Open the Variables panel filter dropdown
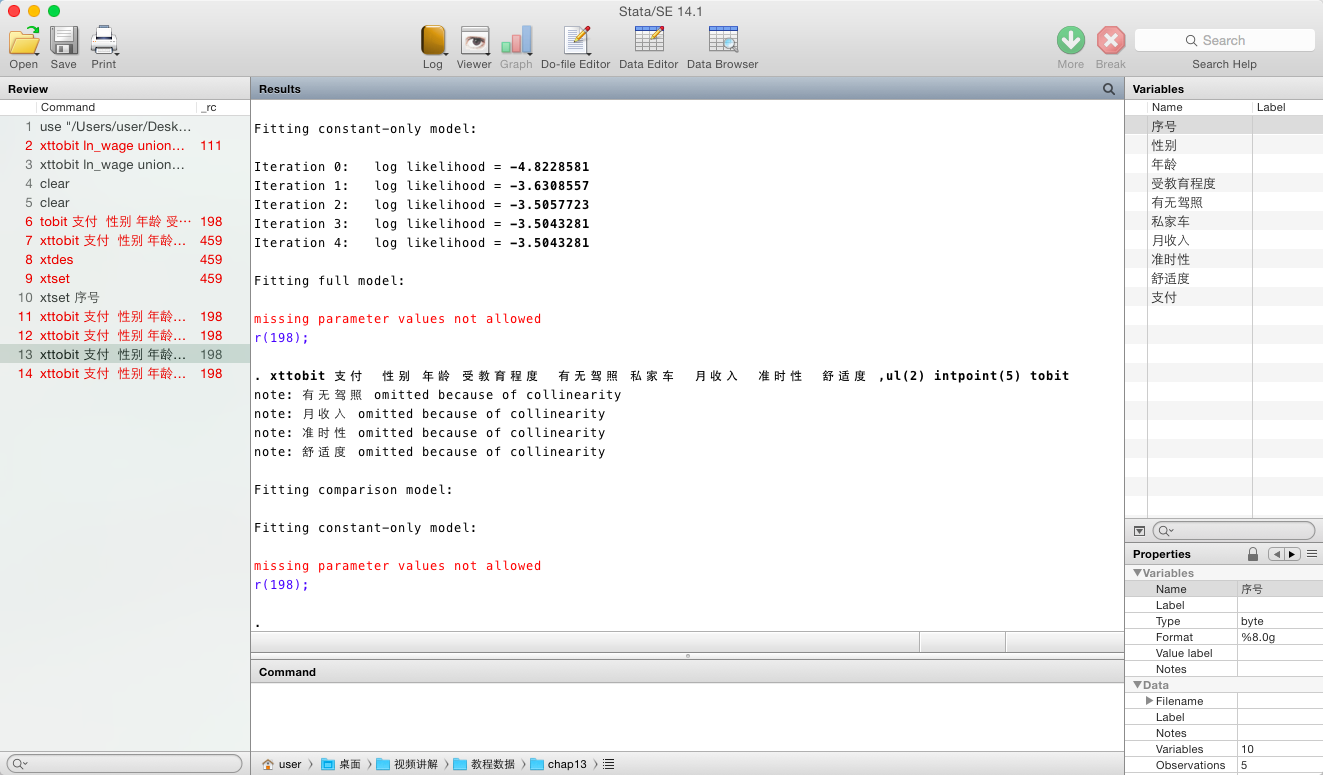This screenshot has width=1323, height=775. [1139, 531]
